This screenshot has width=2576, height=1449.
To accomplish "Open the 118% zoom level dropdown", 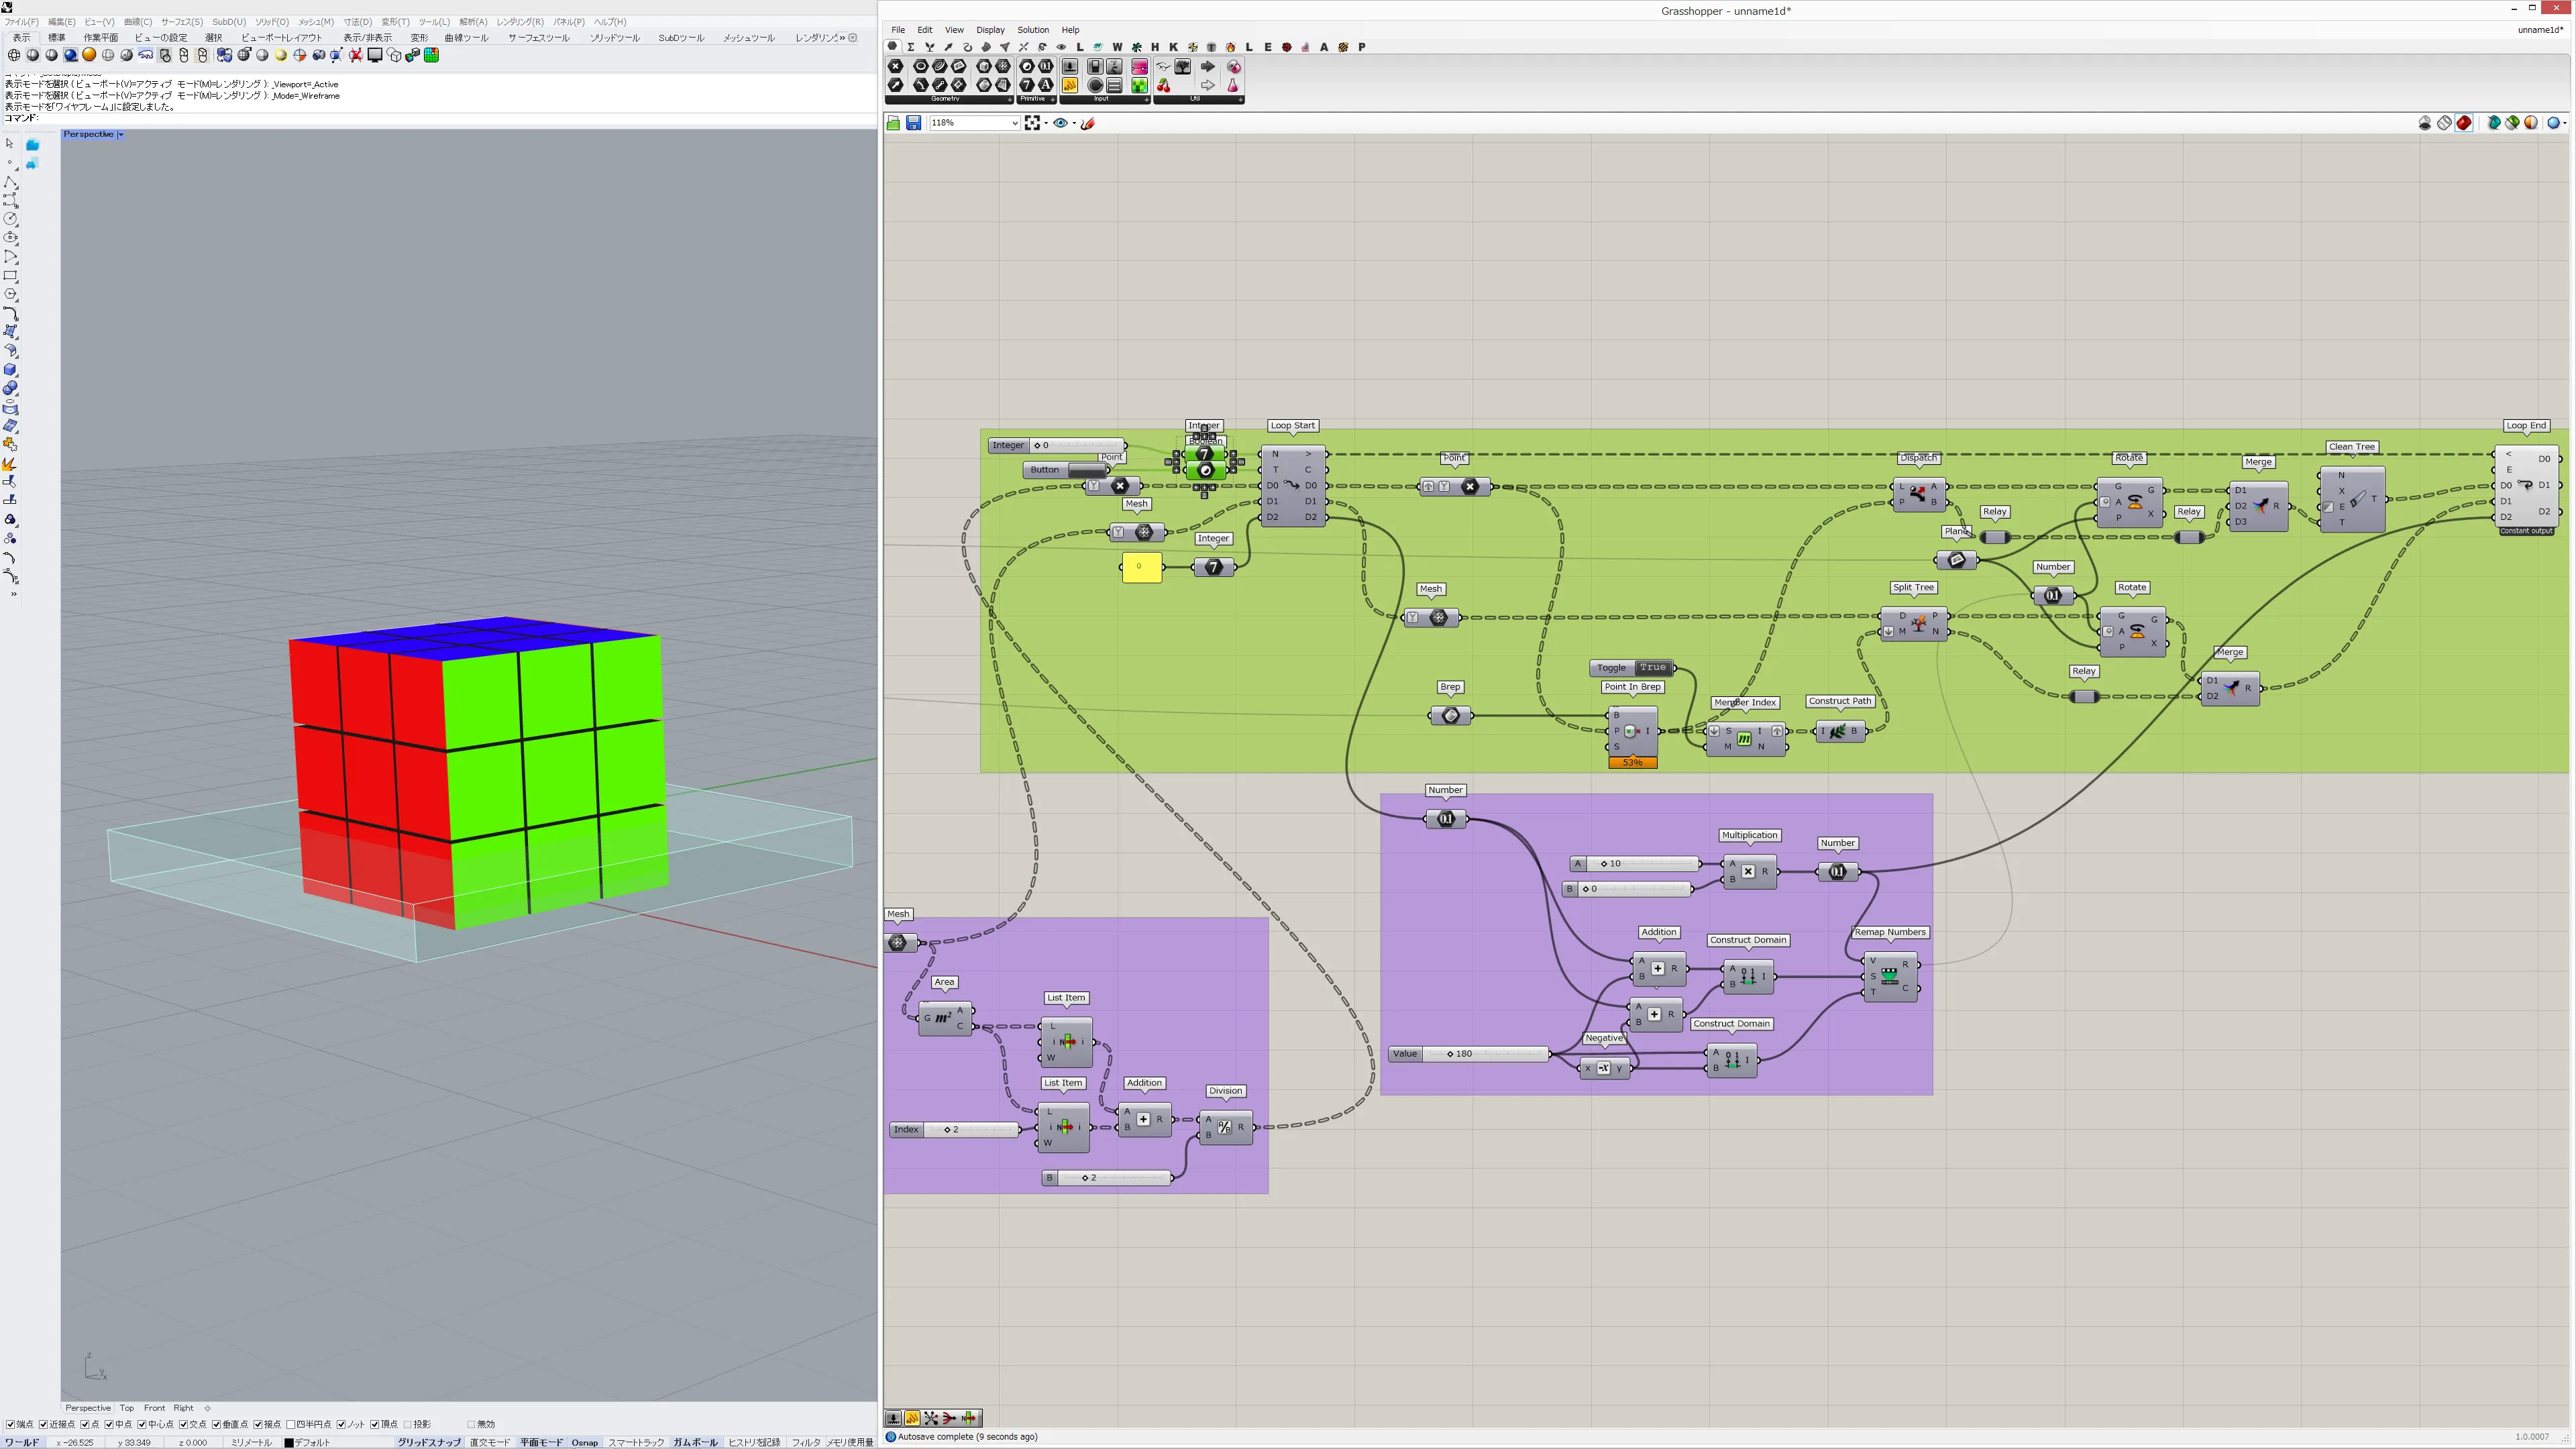I will [x=1014, y=123].
